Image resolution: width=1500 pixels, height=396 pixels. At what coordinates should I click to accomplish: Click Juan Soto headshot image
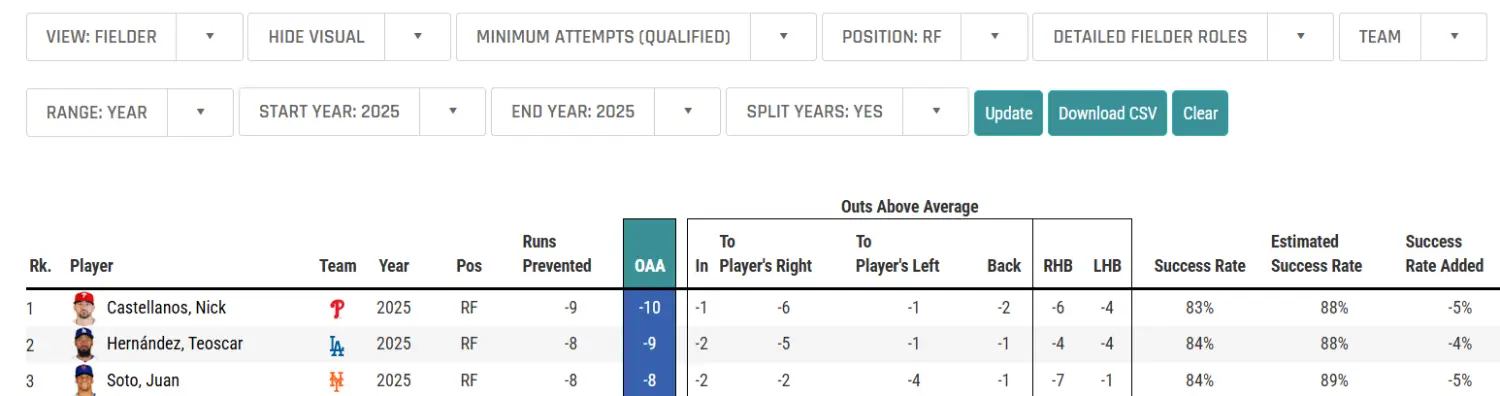coord(85,380)
